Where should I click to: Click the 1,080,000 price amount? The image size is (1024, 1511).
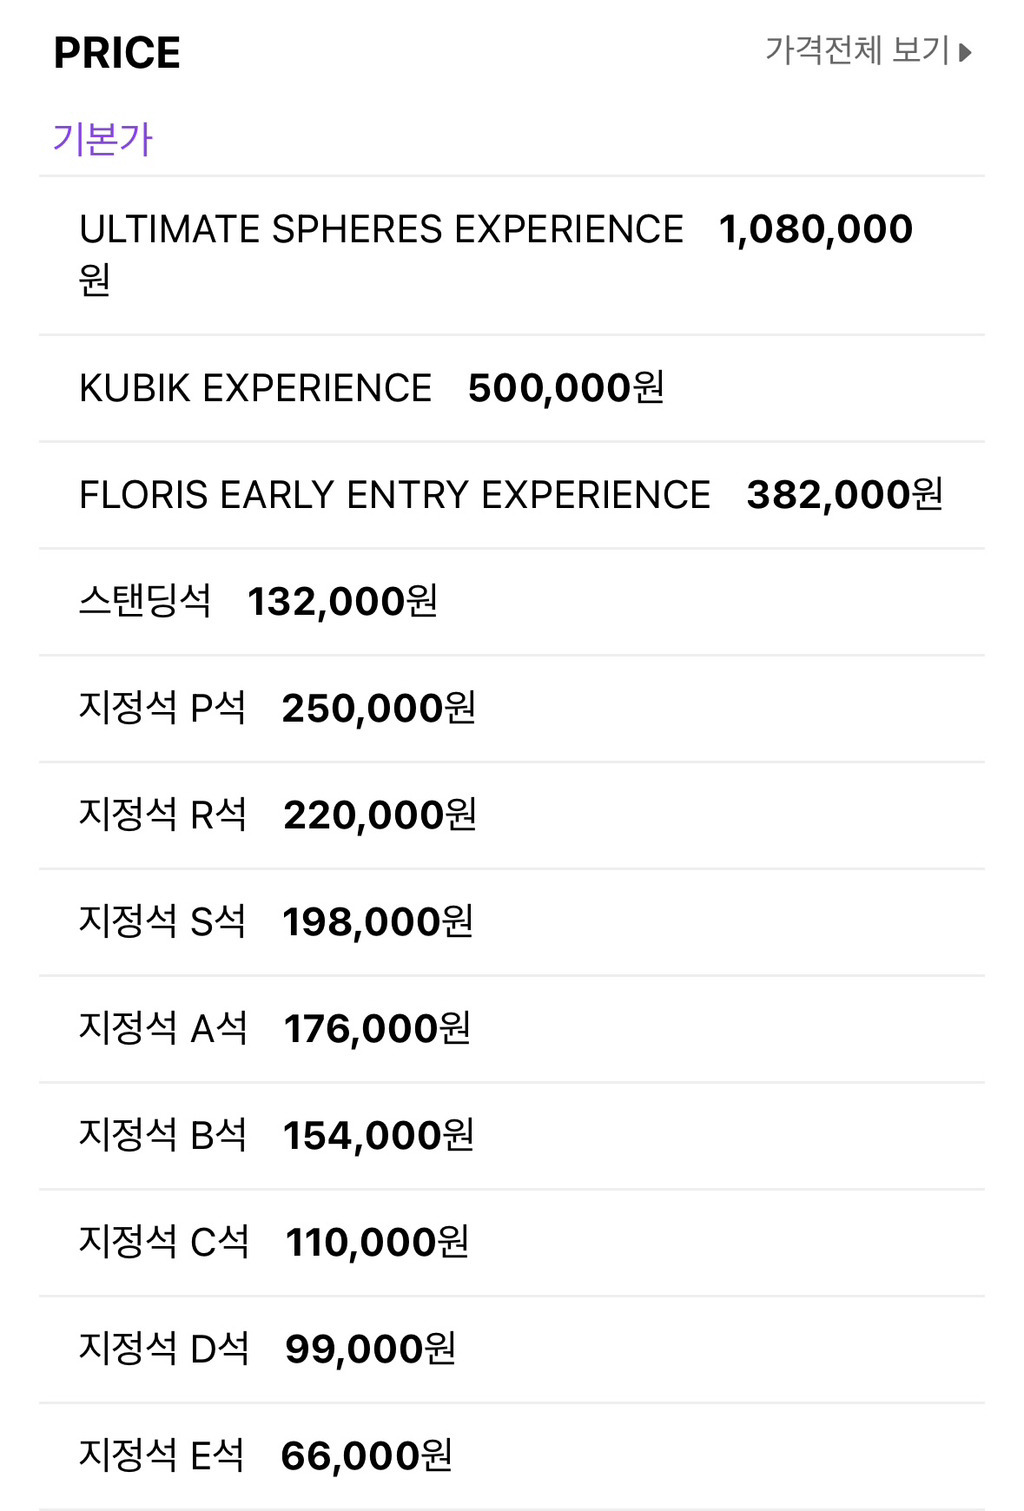point(815,229)
